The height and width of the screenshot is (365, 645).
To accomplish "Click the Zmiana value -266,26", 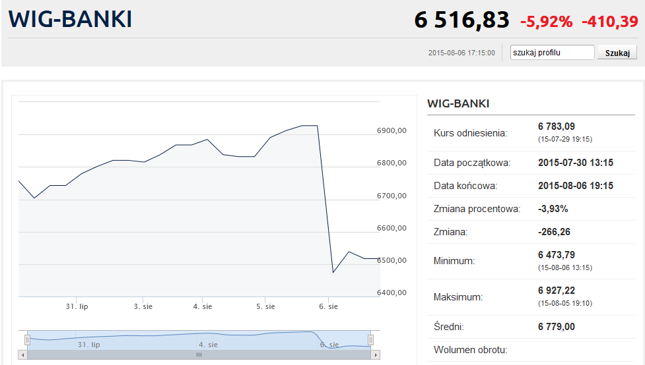I will click(554, 232).
